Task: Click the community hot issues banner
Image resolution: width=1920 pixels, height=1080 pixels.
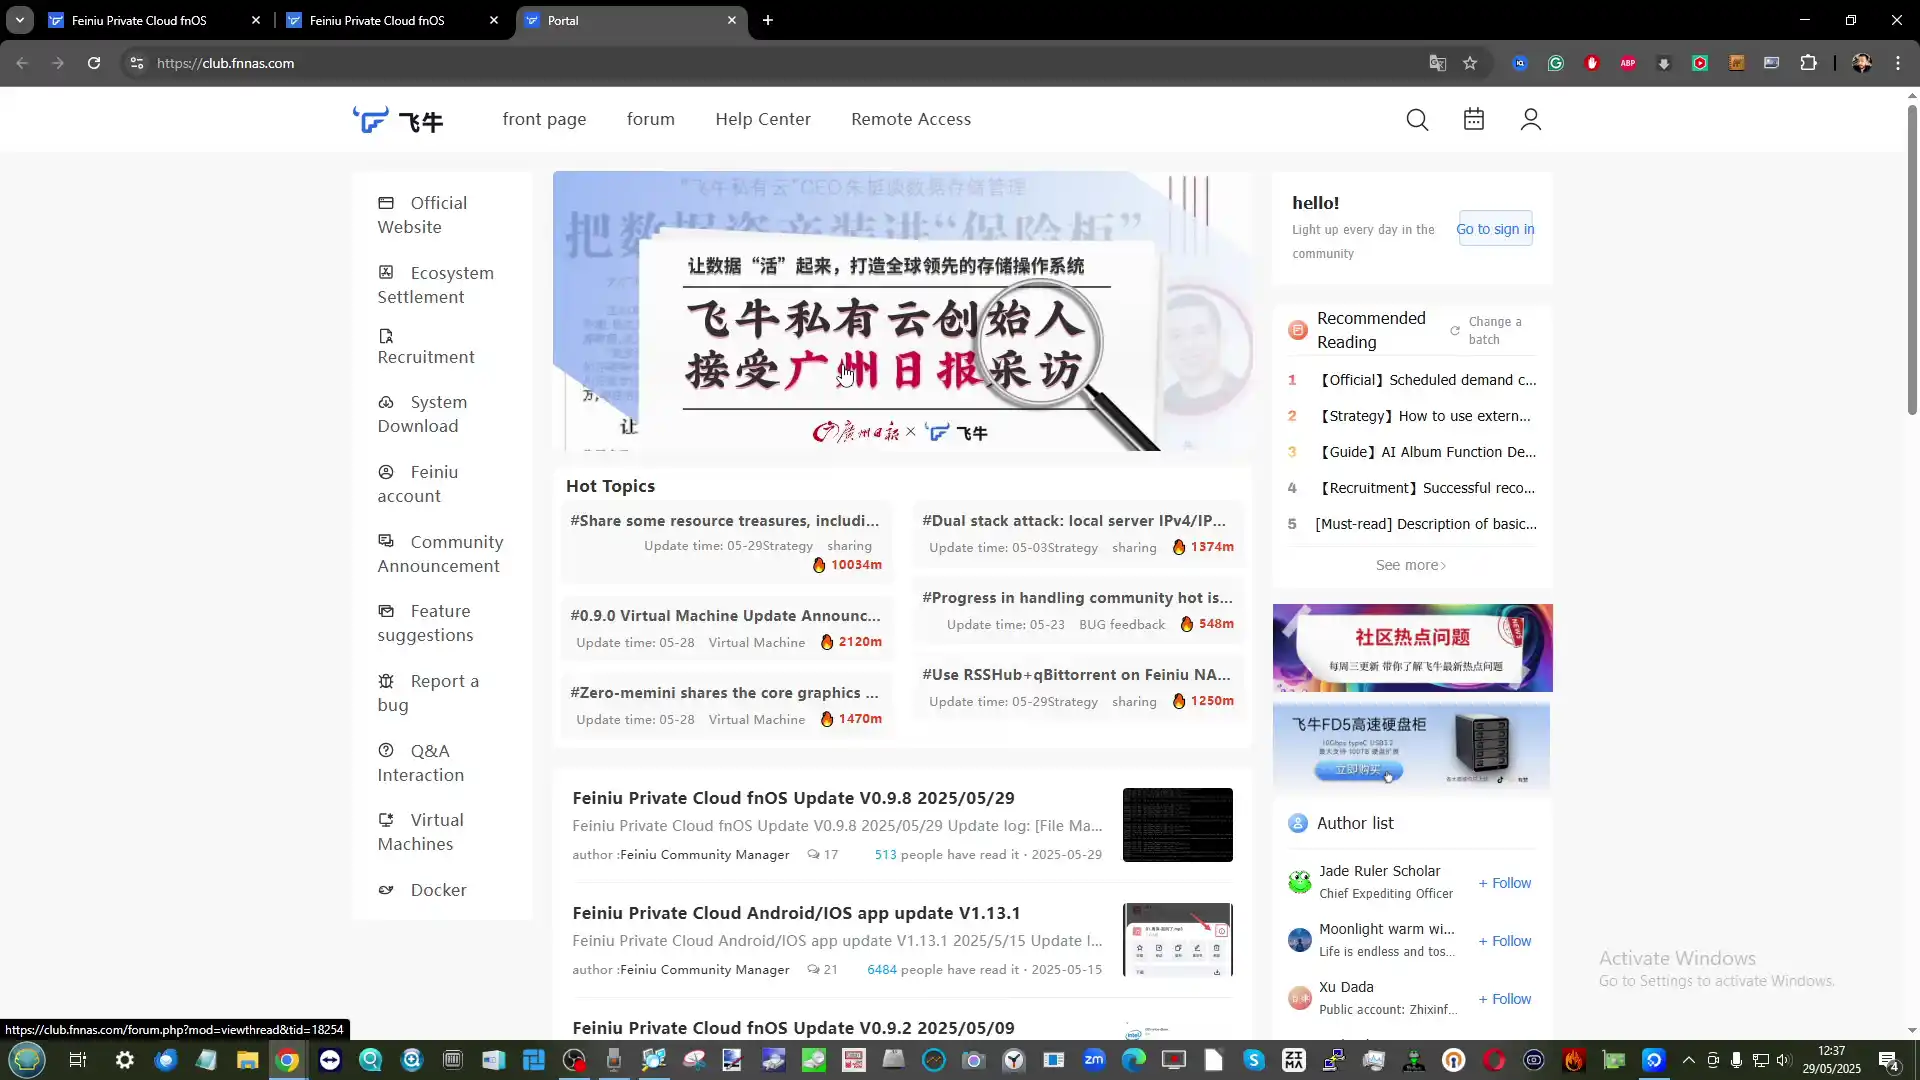Action: point(1412,648)
